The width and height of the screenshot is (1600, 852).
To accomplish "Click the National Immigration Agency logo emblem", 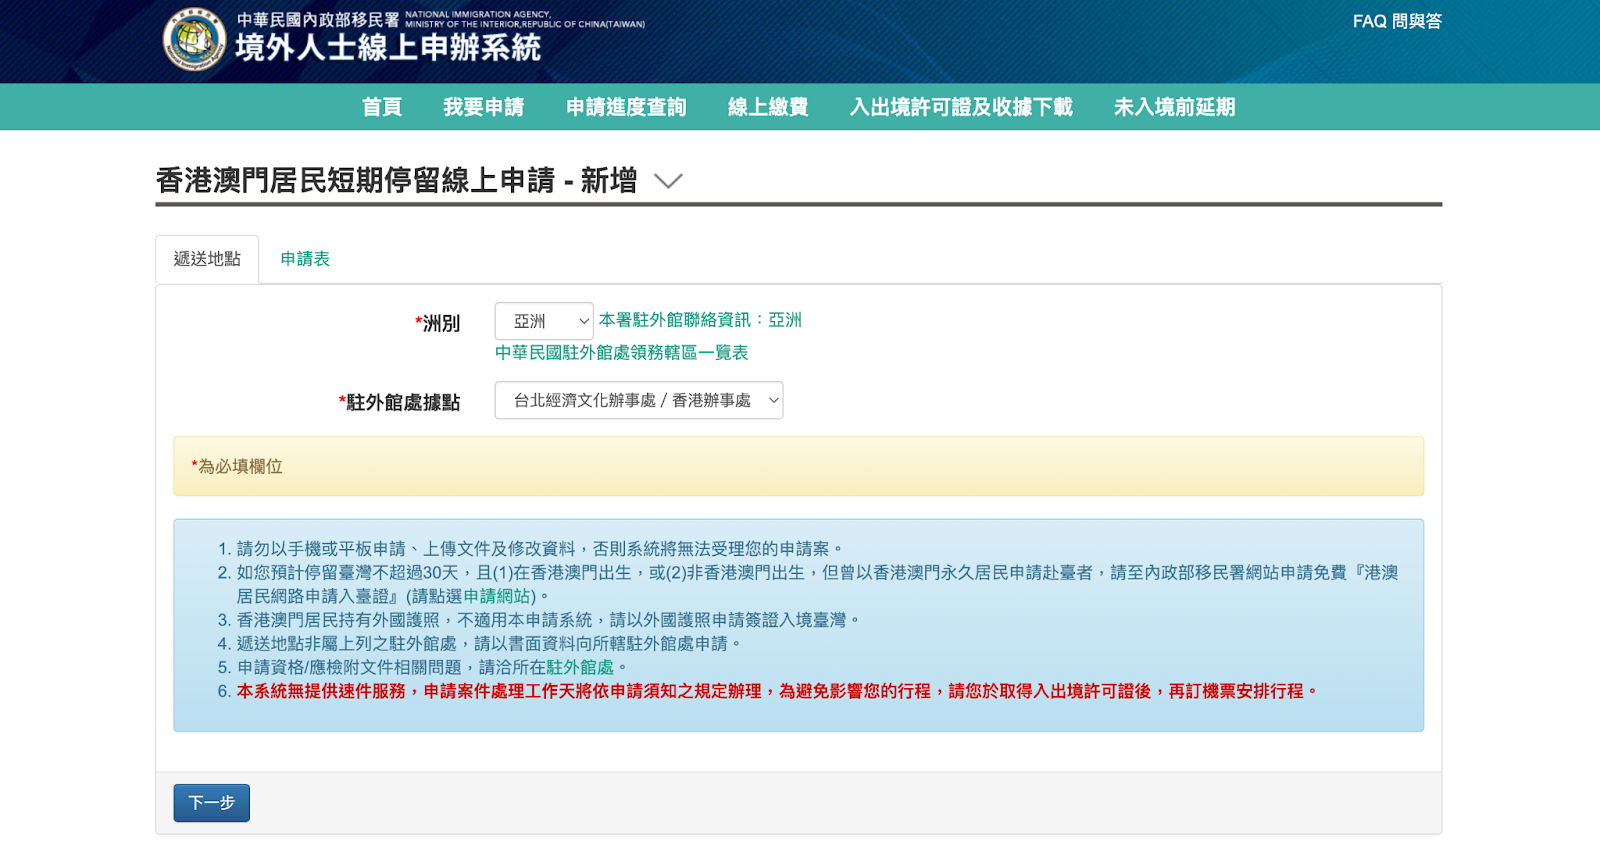I will (x=194, y=40).
